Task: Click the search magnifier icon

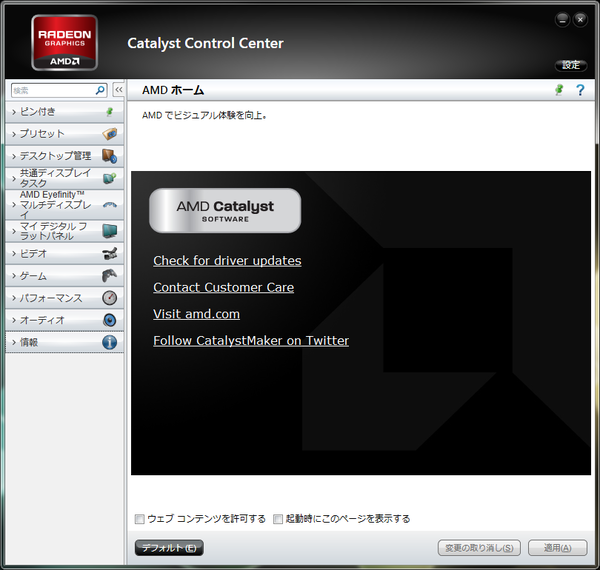Action: pyautogui.click(x=100, y=90)
